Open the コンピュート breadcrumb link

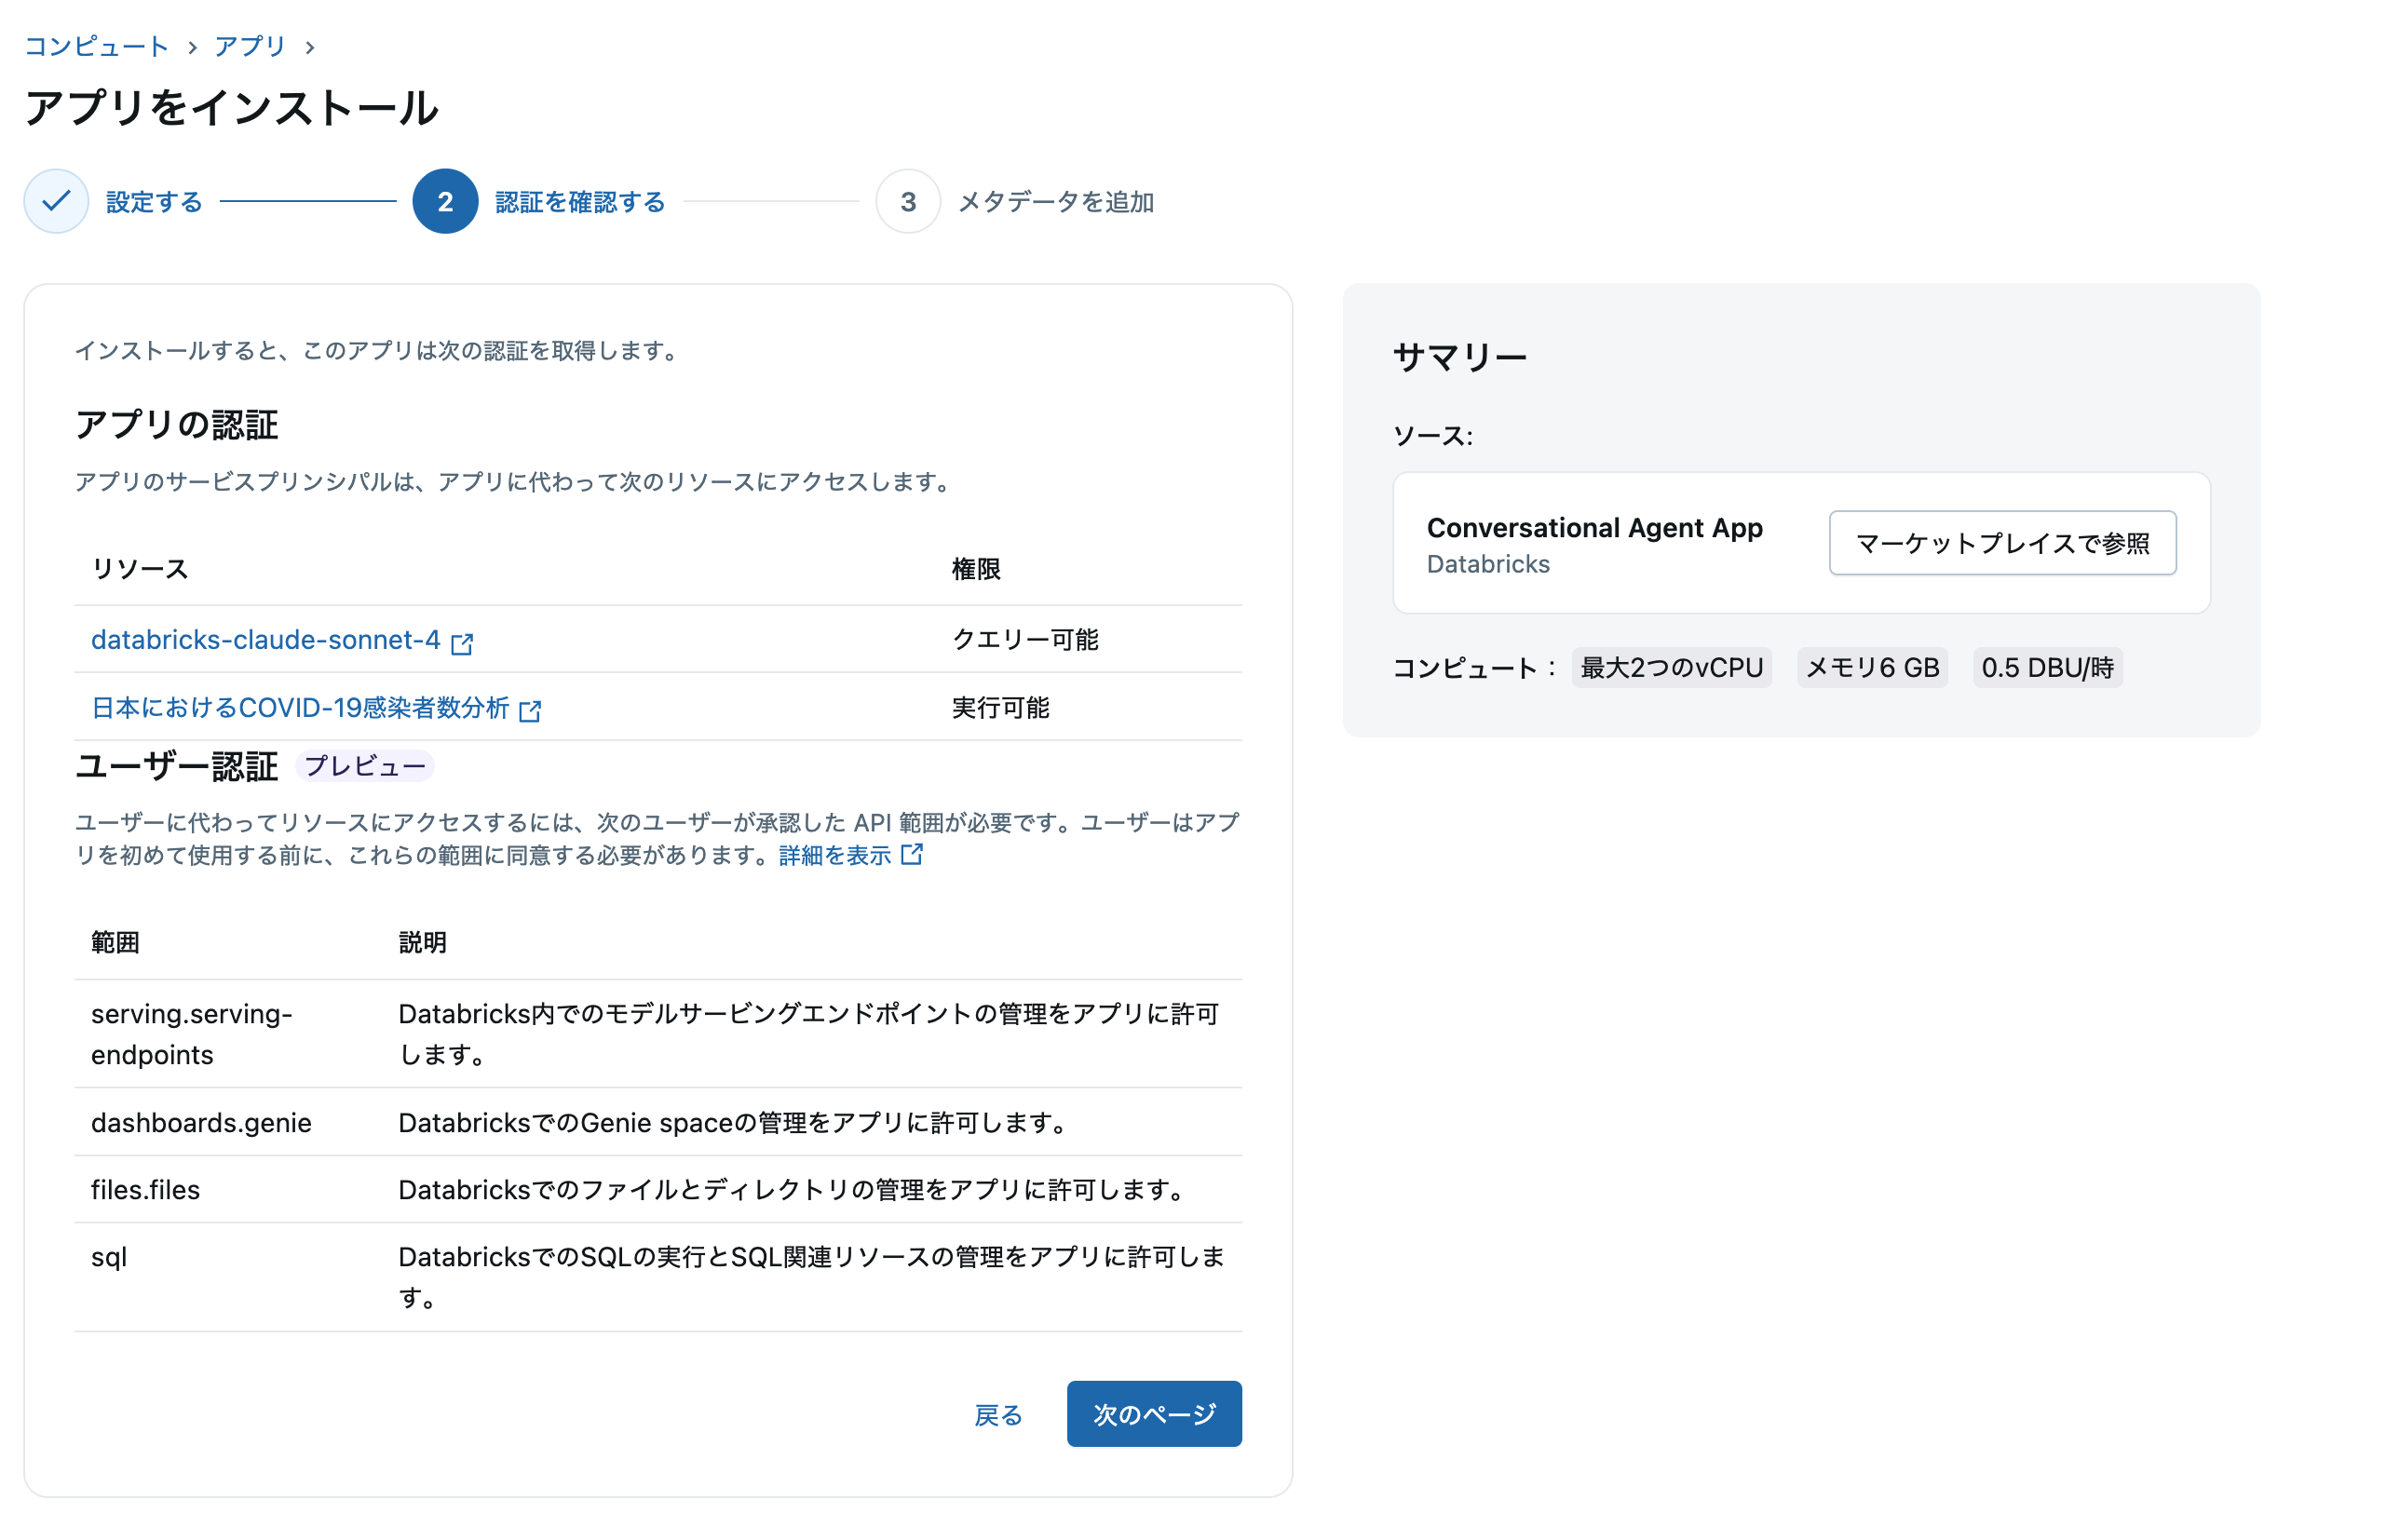(x=96, y=46)
